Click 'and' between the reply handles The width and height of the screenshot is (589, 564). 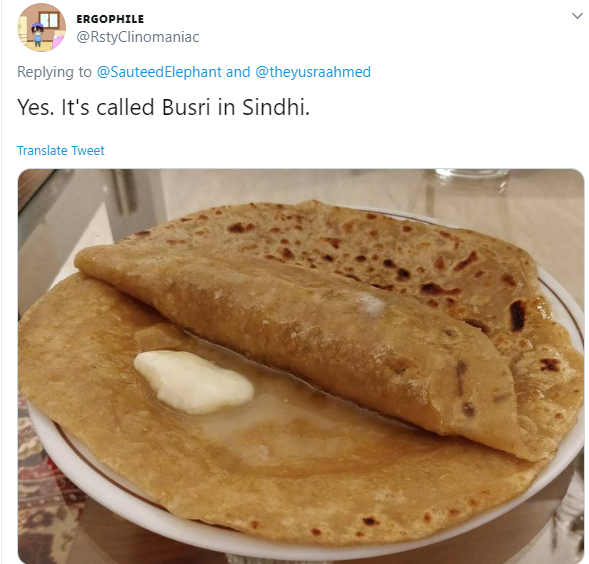pyautogui.click(x=238, y=72)
